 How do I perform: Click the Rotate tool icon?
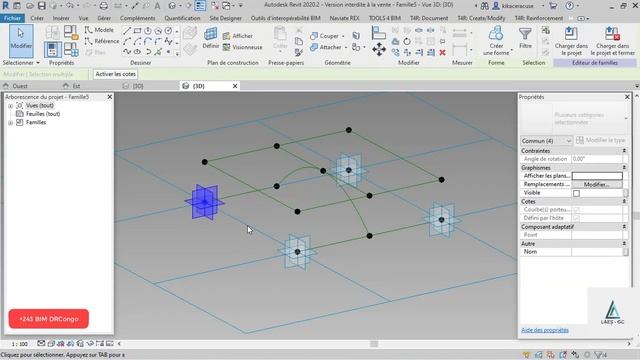[x=407, y=42]
